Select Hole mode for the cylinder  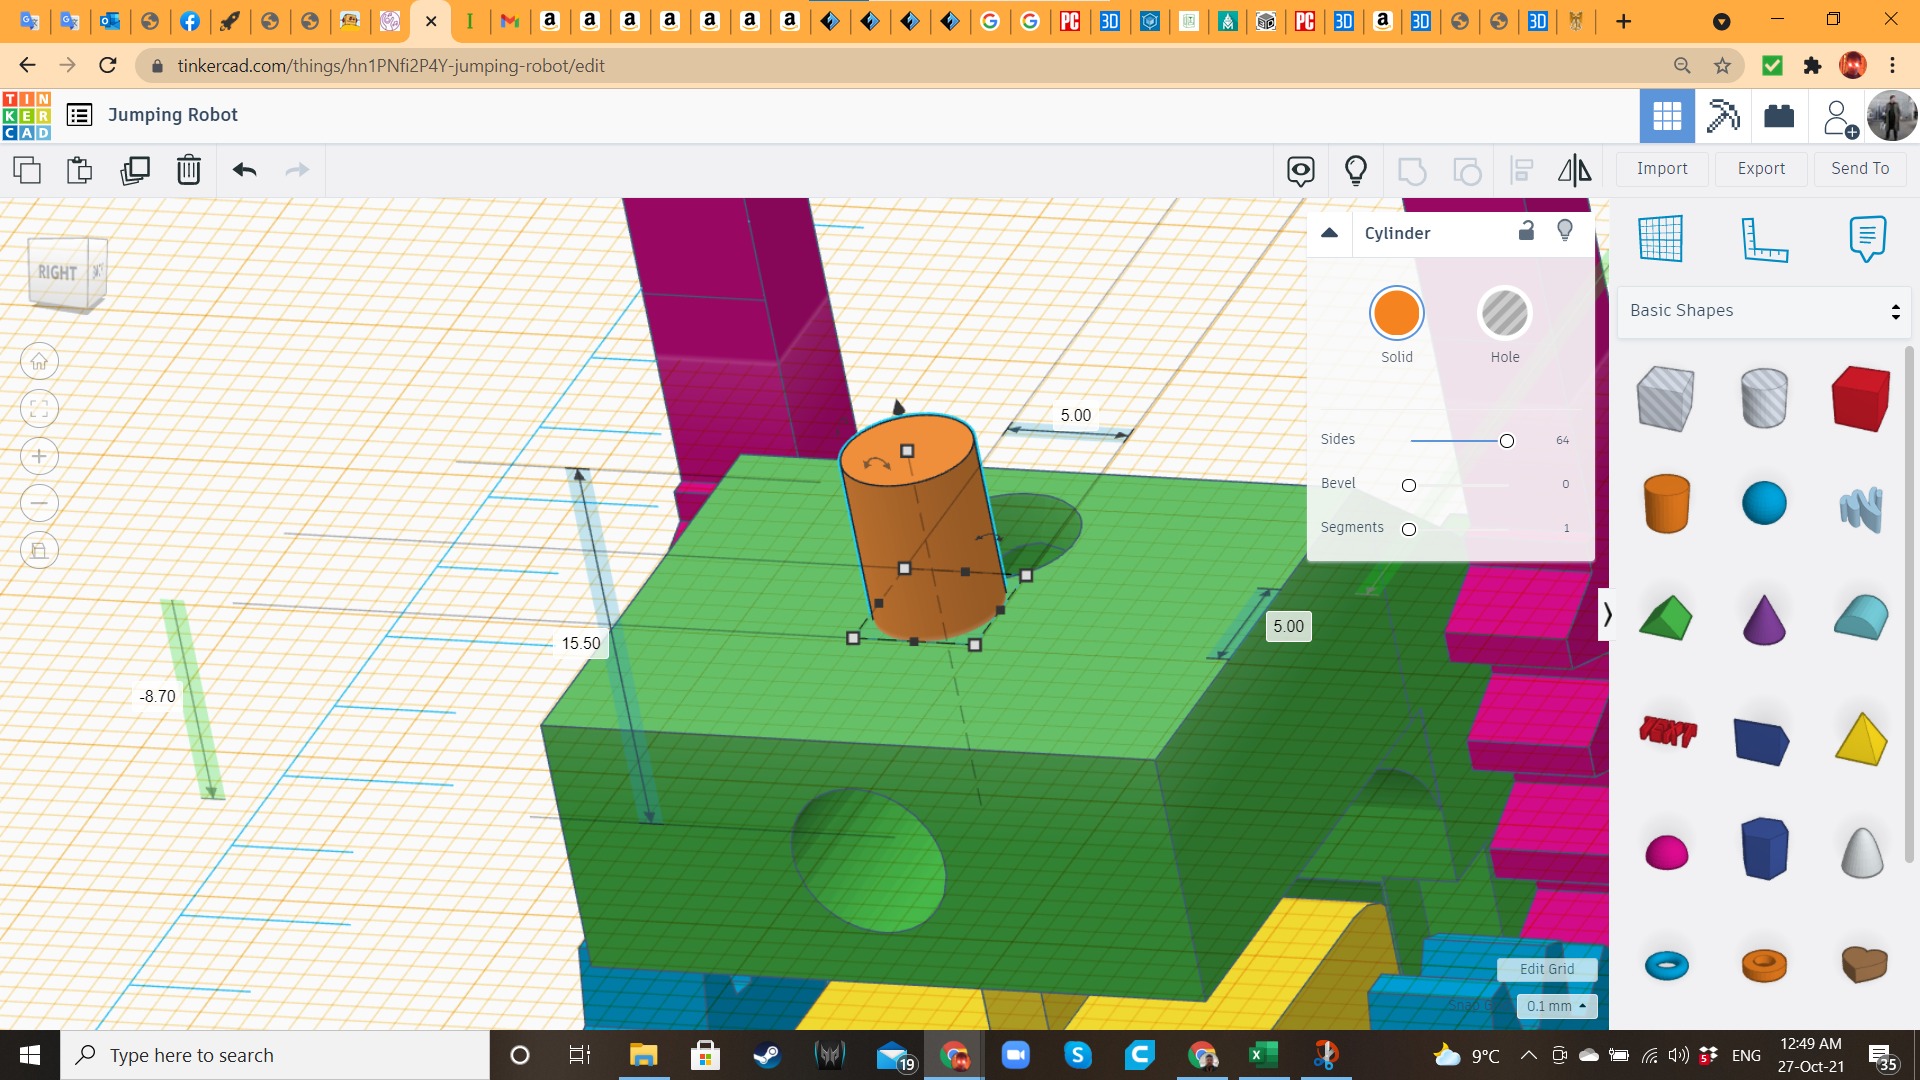click(1504, 312)
